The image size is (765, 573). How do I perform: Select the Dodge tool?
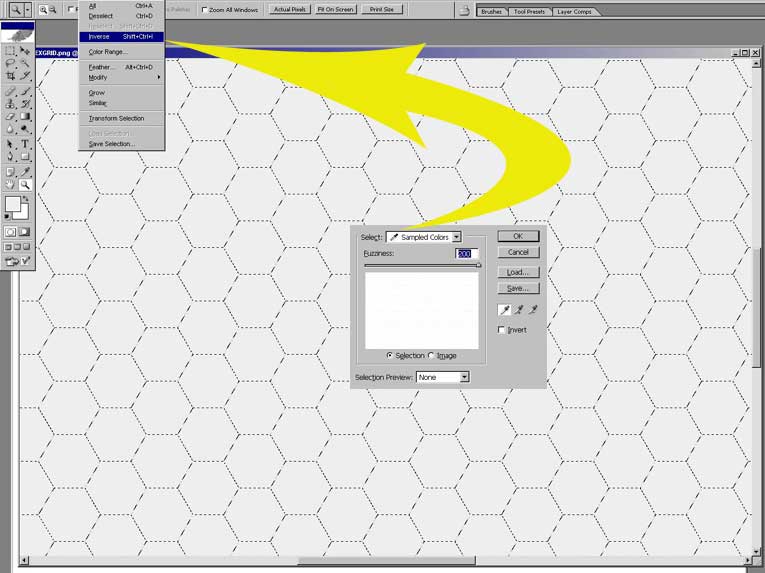[25, 129]
